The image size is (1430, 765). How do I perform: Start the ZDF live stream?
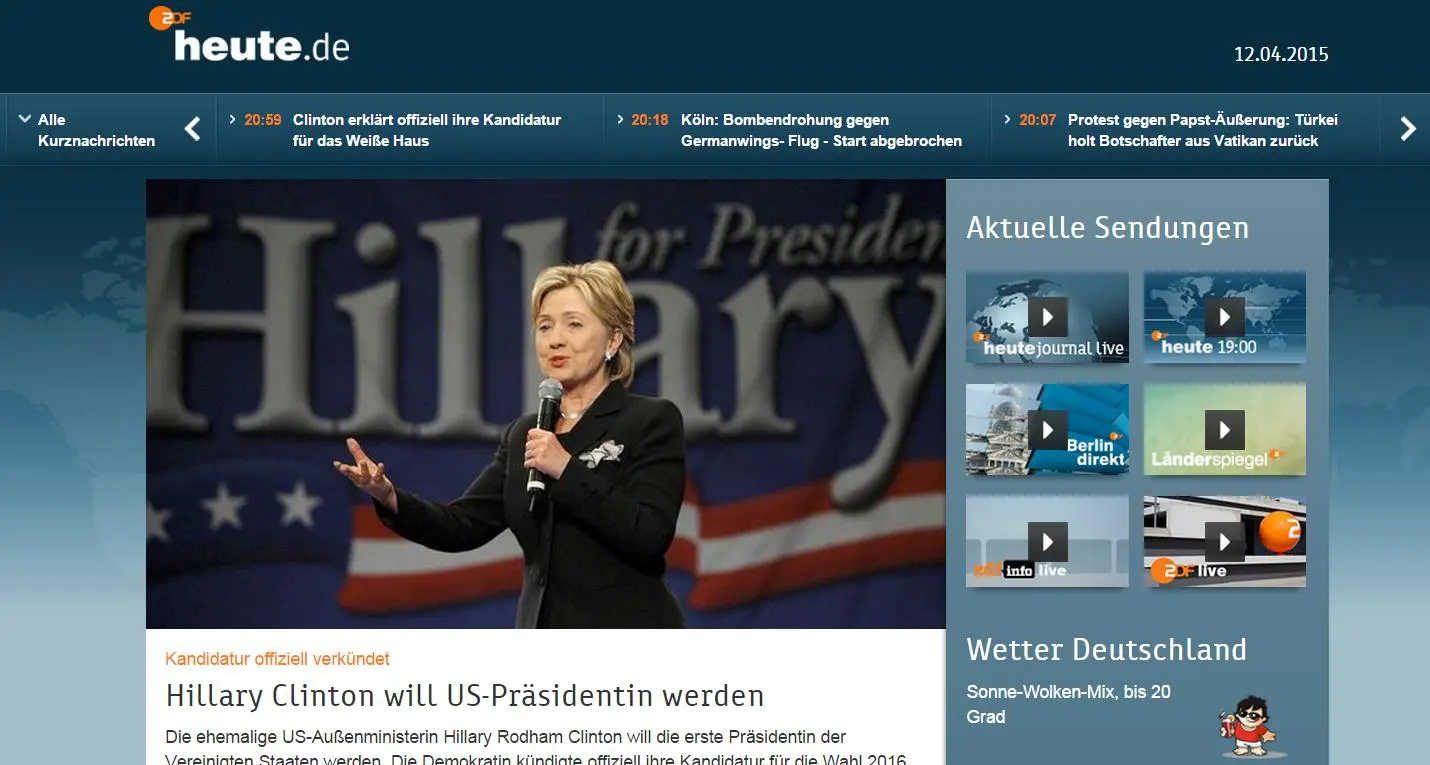(x=1224, y=540)
